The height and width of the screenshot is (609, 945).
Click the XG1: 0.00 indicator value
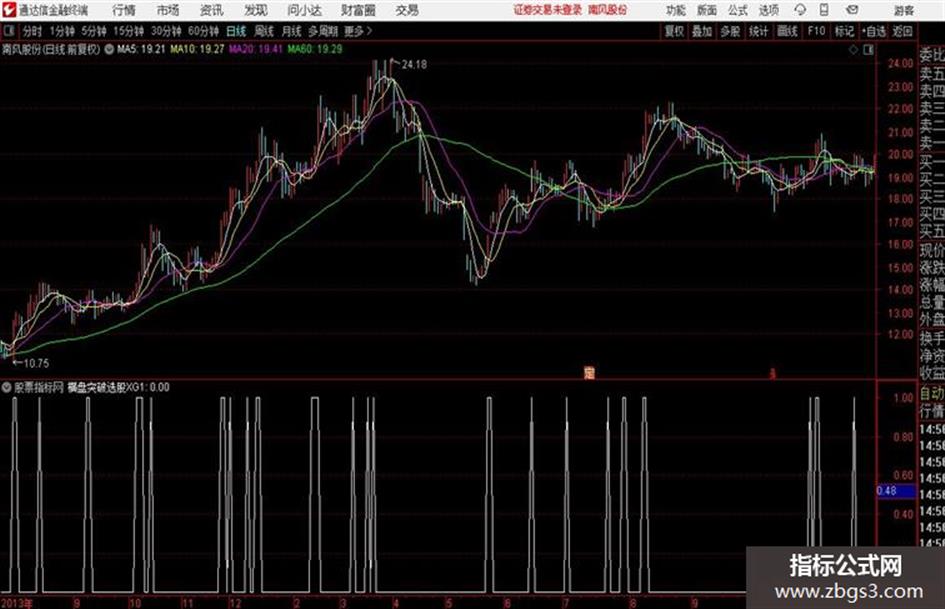click(148, 387)
